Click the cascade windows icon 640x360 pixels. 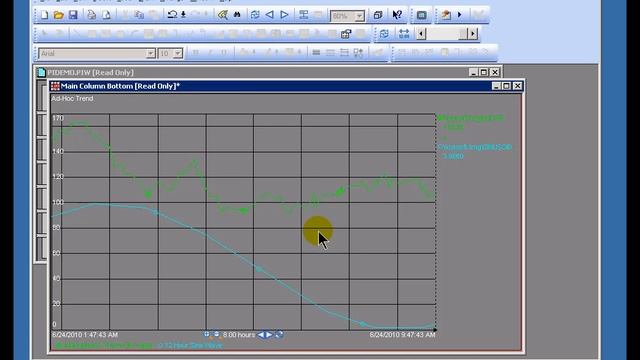pyautogui.click(x=378, y=15)
